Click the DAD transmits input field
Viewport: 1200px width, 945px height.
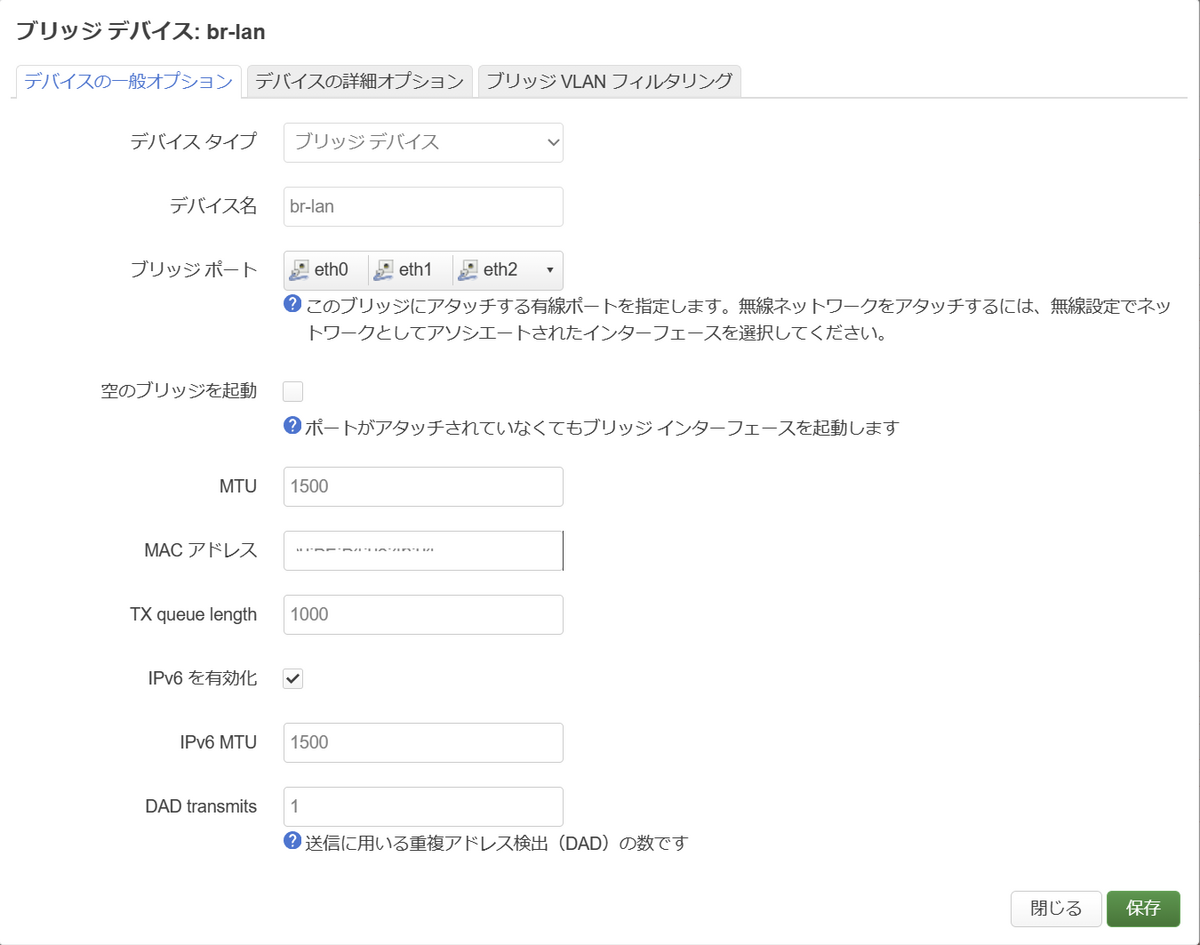(423, 806)
